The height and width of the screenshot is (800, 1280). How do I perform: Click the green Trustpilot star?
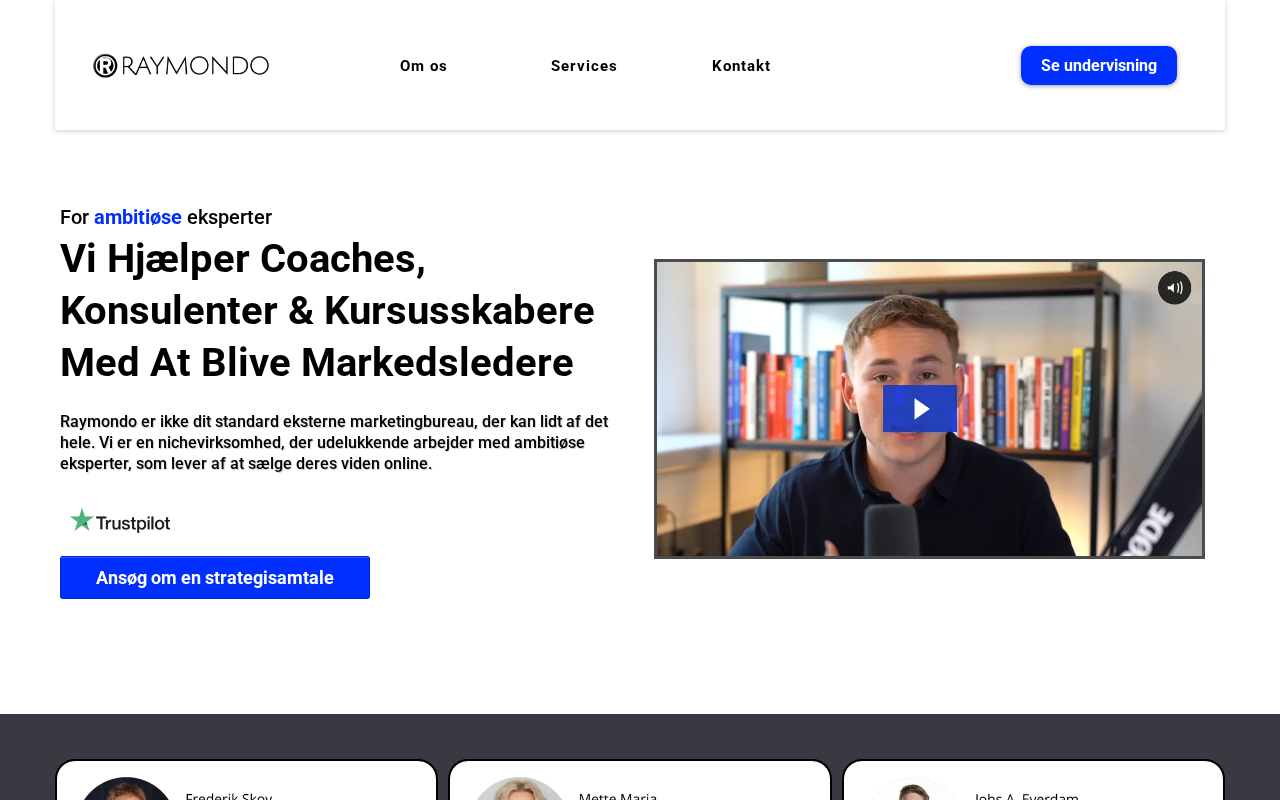[x=82, y=520]
